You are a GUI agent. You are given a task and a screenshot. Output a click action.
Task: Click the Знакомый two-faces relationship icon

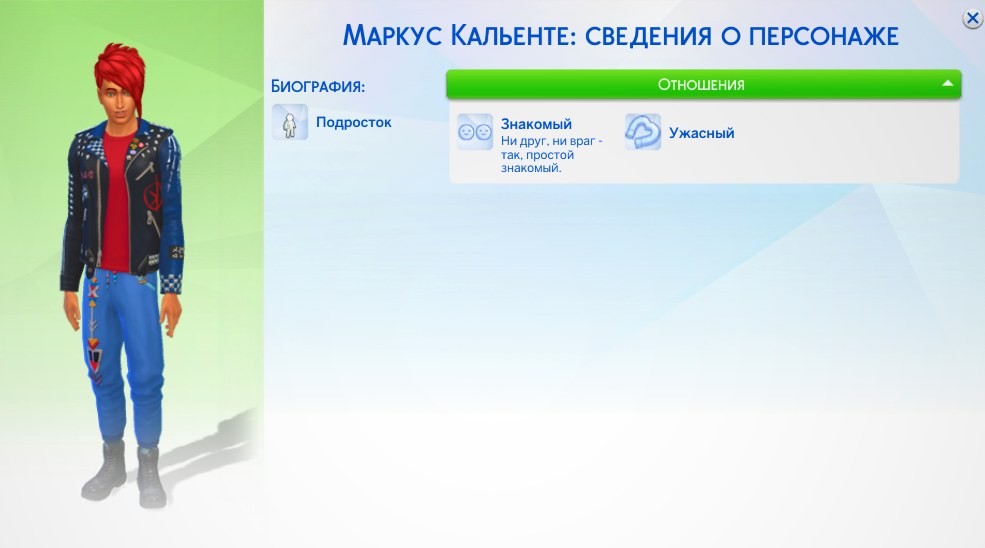pyautogui.click(x=475, y=132)
